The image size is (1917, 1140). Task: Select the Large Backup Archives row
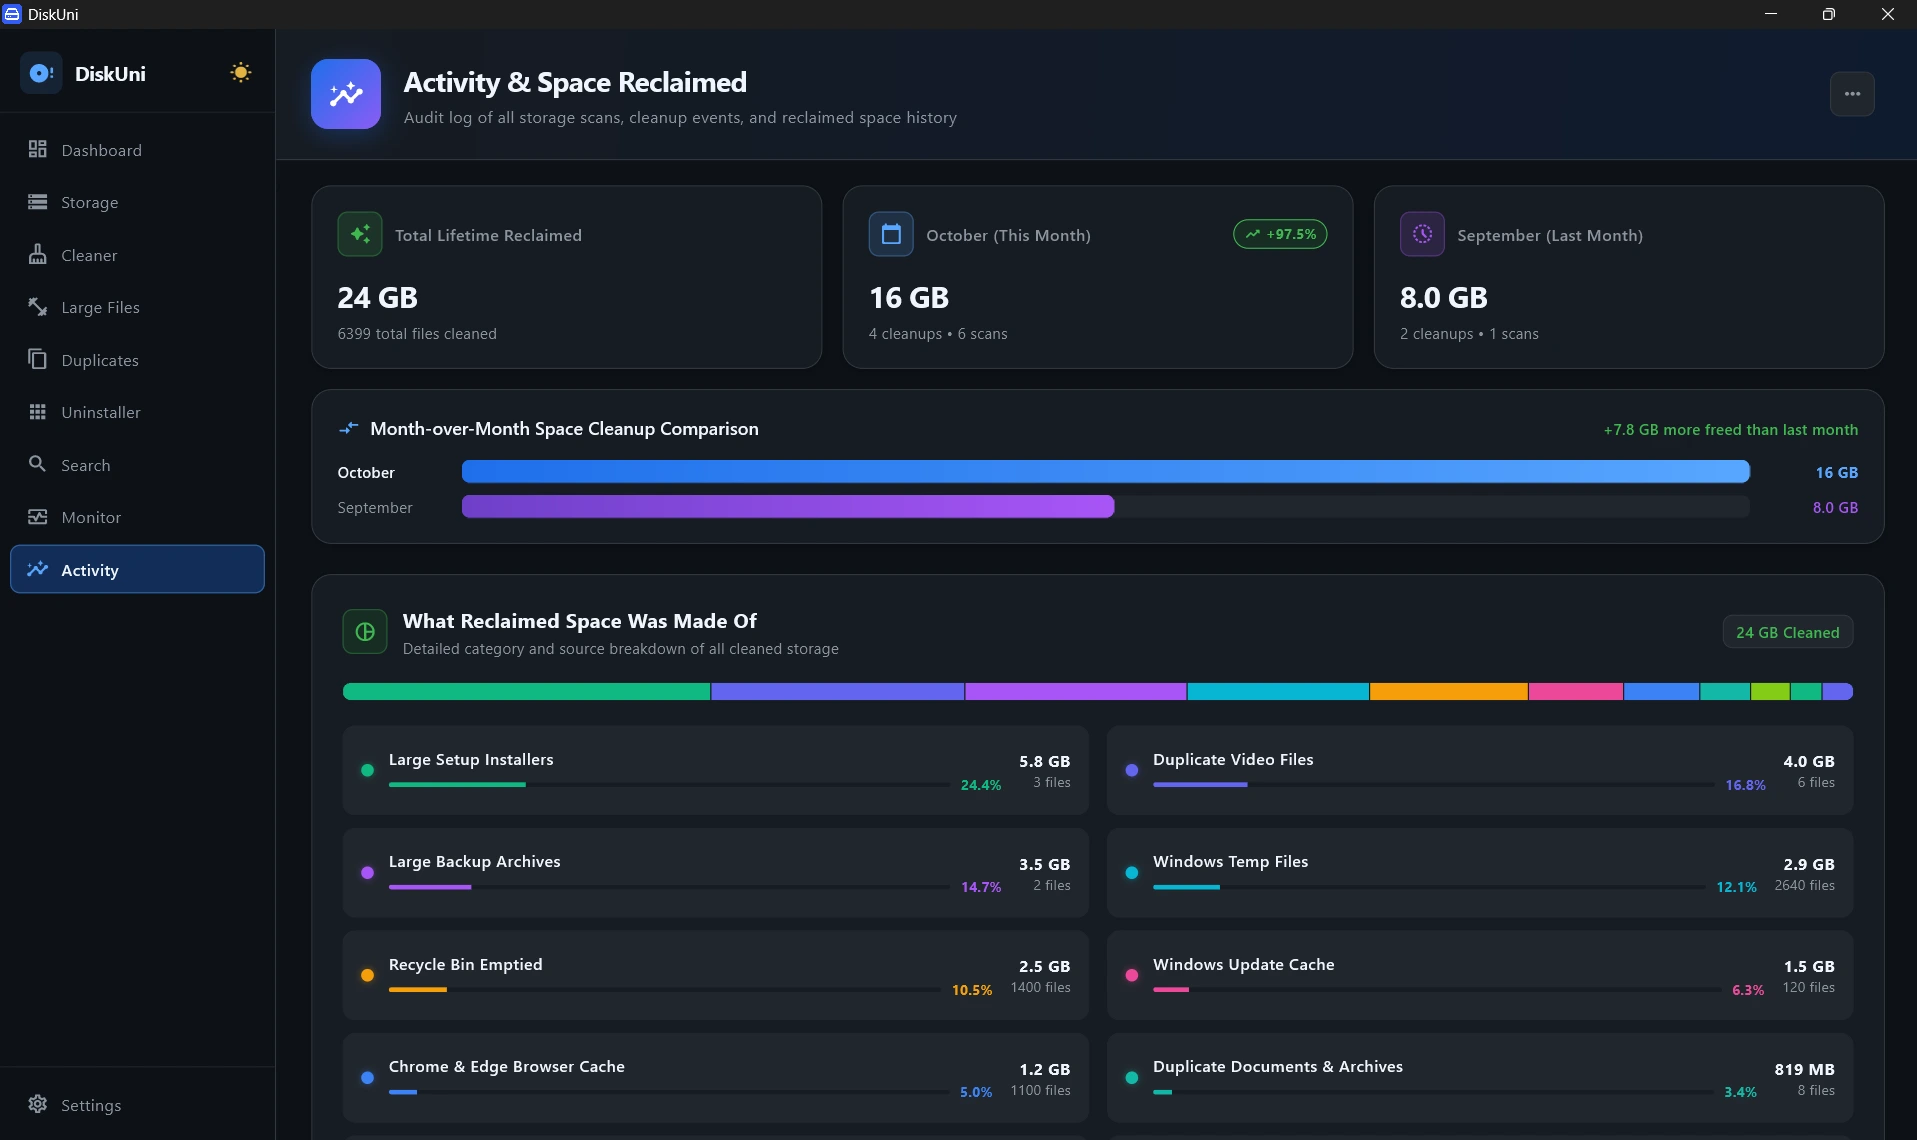click(x=715, y=873)
